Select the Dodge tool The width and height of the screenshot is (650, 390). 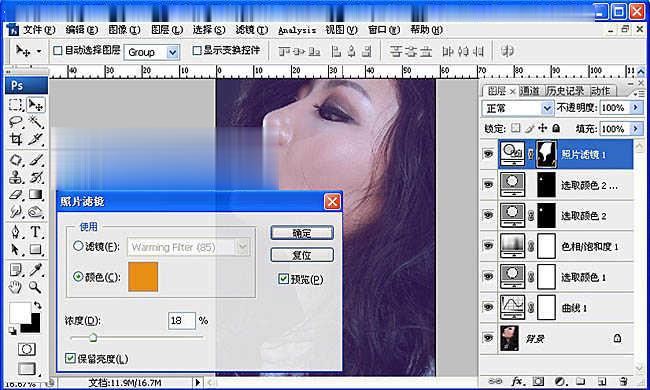pos(36,212)
